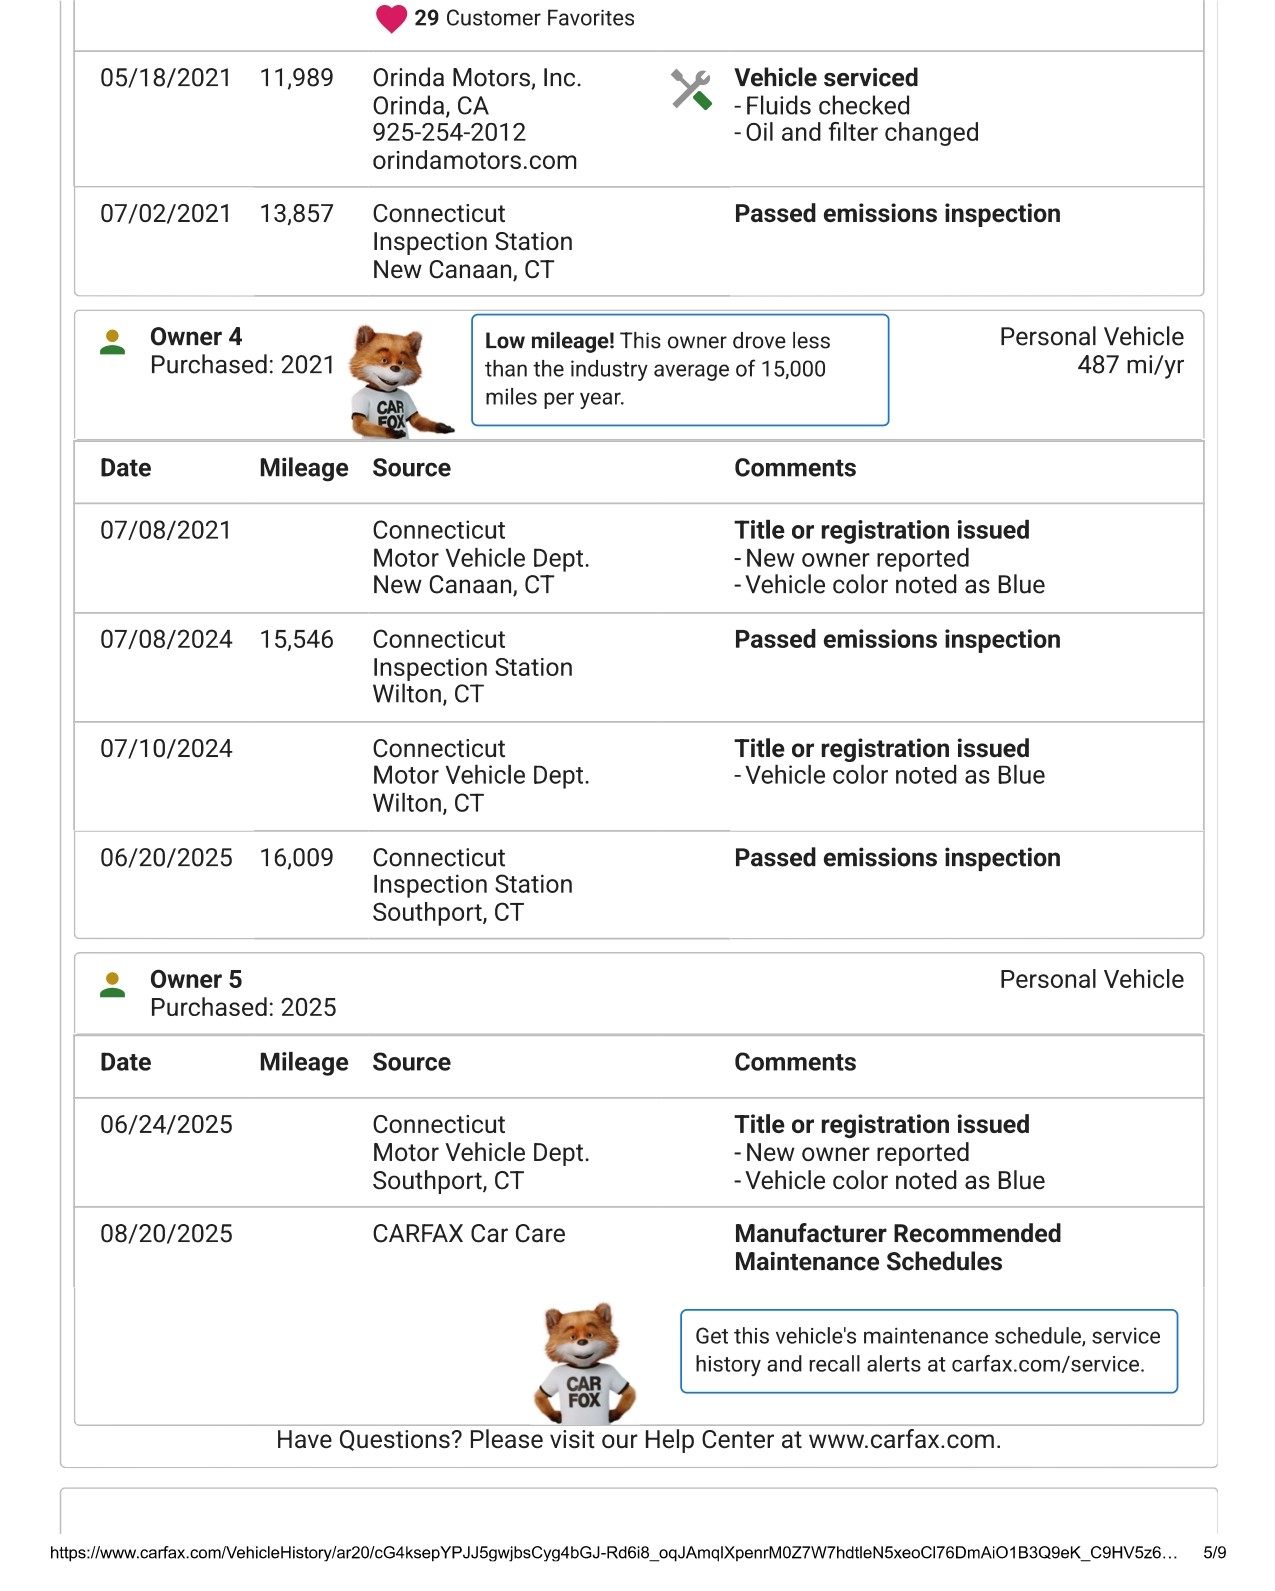The height and width of the screenshot is (1591, 1275).
Task: Open the orindamotors.com link
Action: pyautogui.click(x=474, y=161)
